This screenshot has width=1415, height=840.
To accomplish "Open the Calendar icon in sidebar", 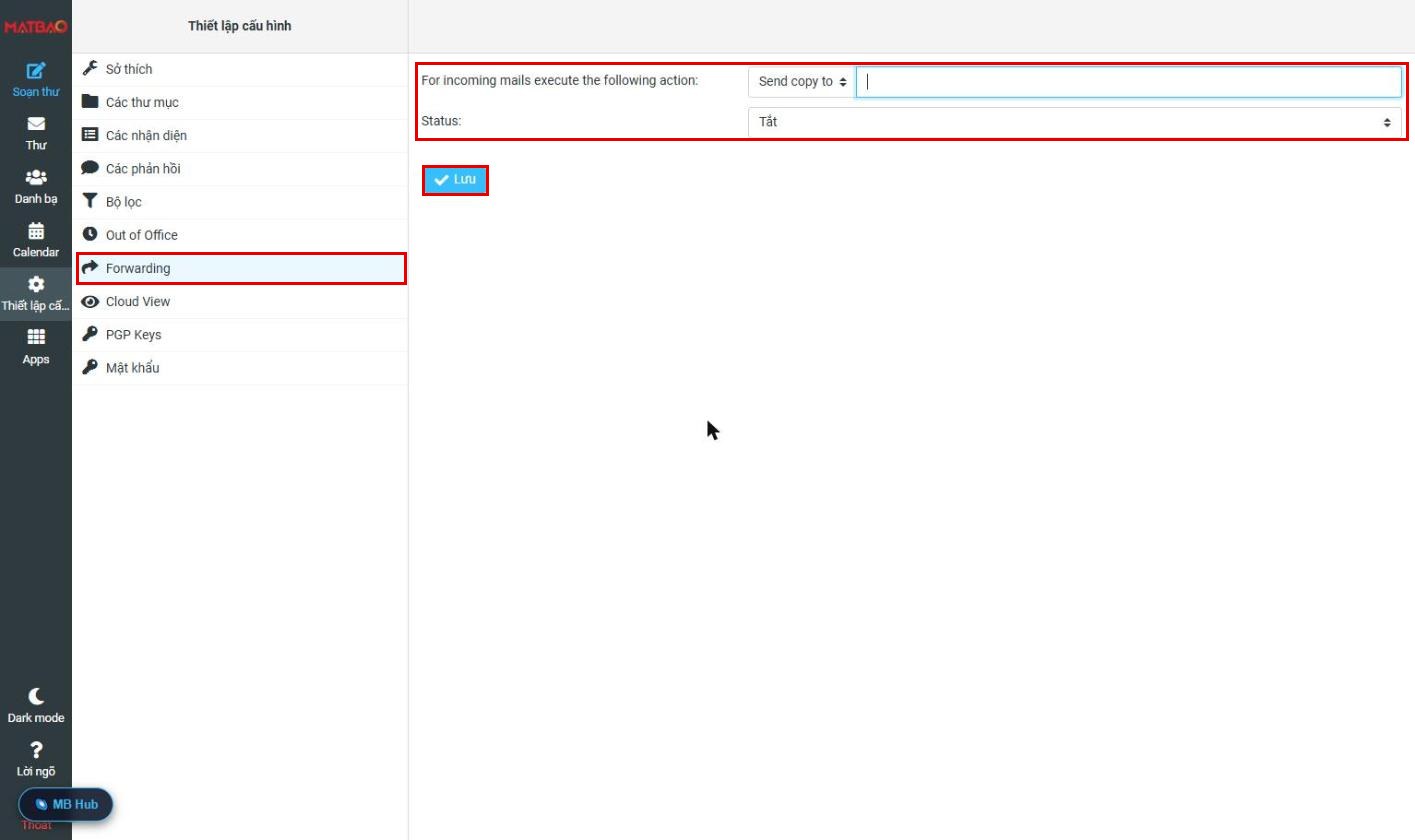I will (x=36, y=231).
